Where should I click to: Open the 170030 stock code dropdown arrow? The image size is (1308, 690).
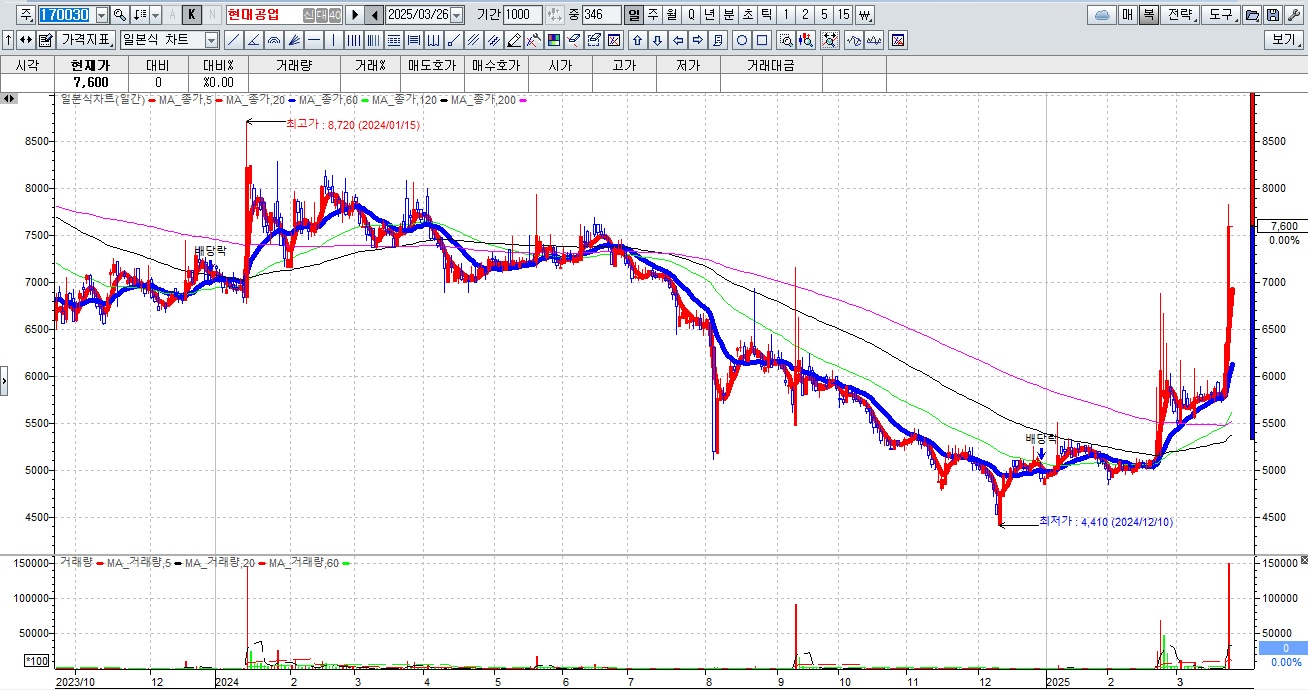click(x=102, y=15)
